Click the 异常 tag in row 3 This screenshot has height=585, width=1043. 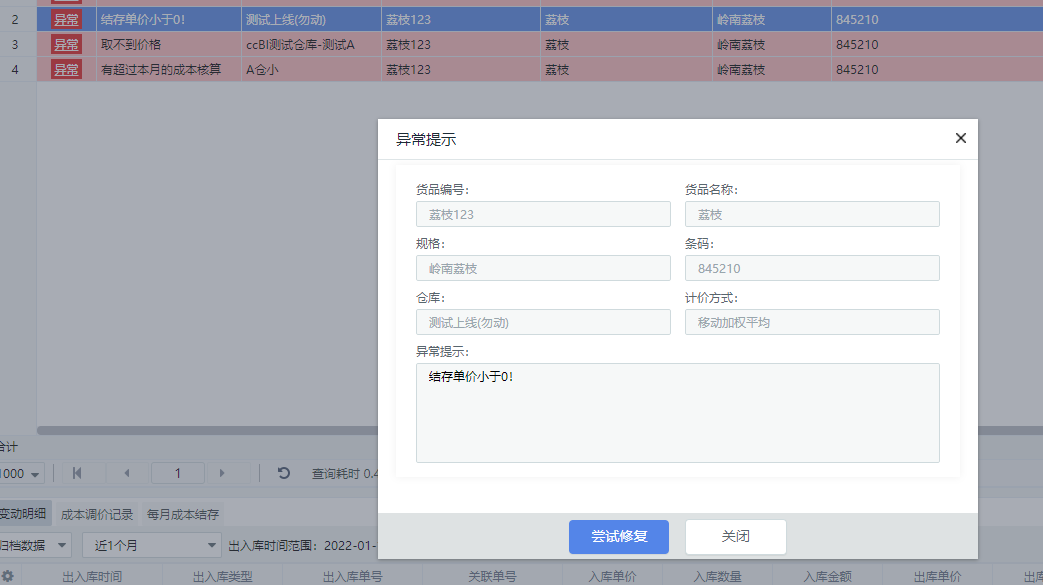tap(67, 45)
